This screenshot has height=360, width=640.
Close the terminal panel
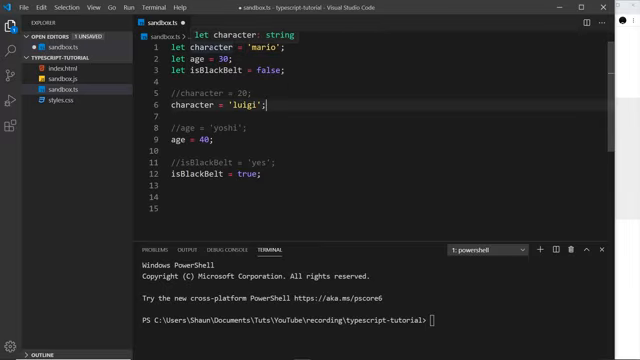pos(602,249)
